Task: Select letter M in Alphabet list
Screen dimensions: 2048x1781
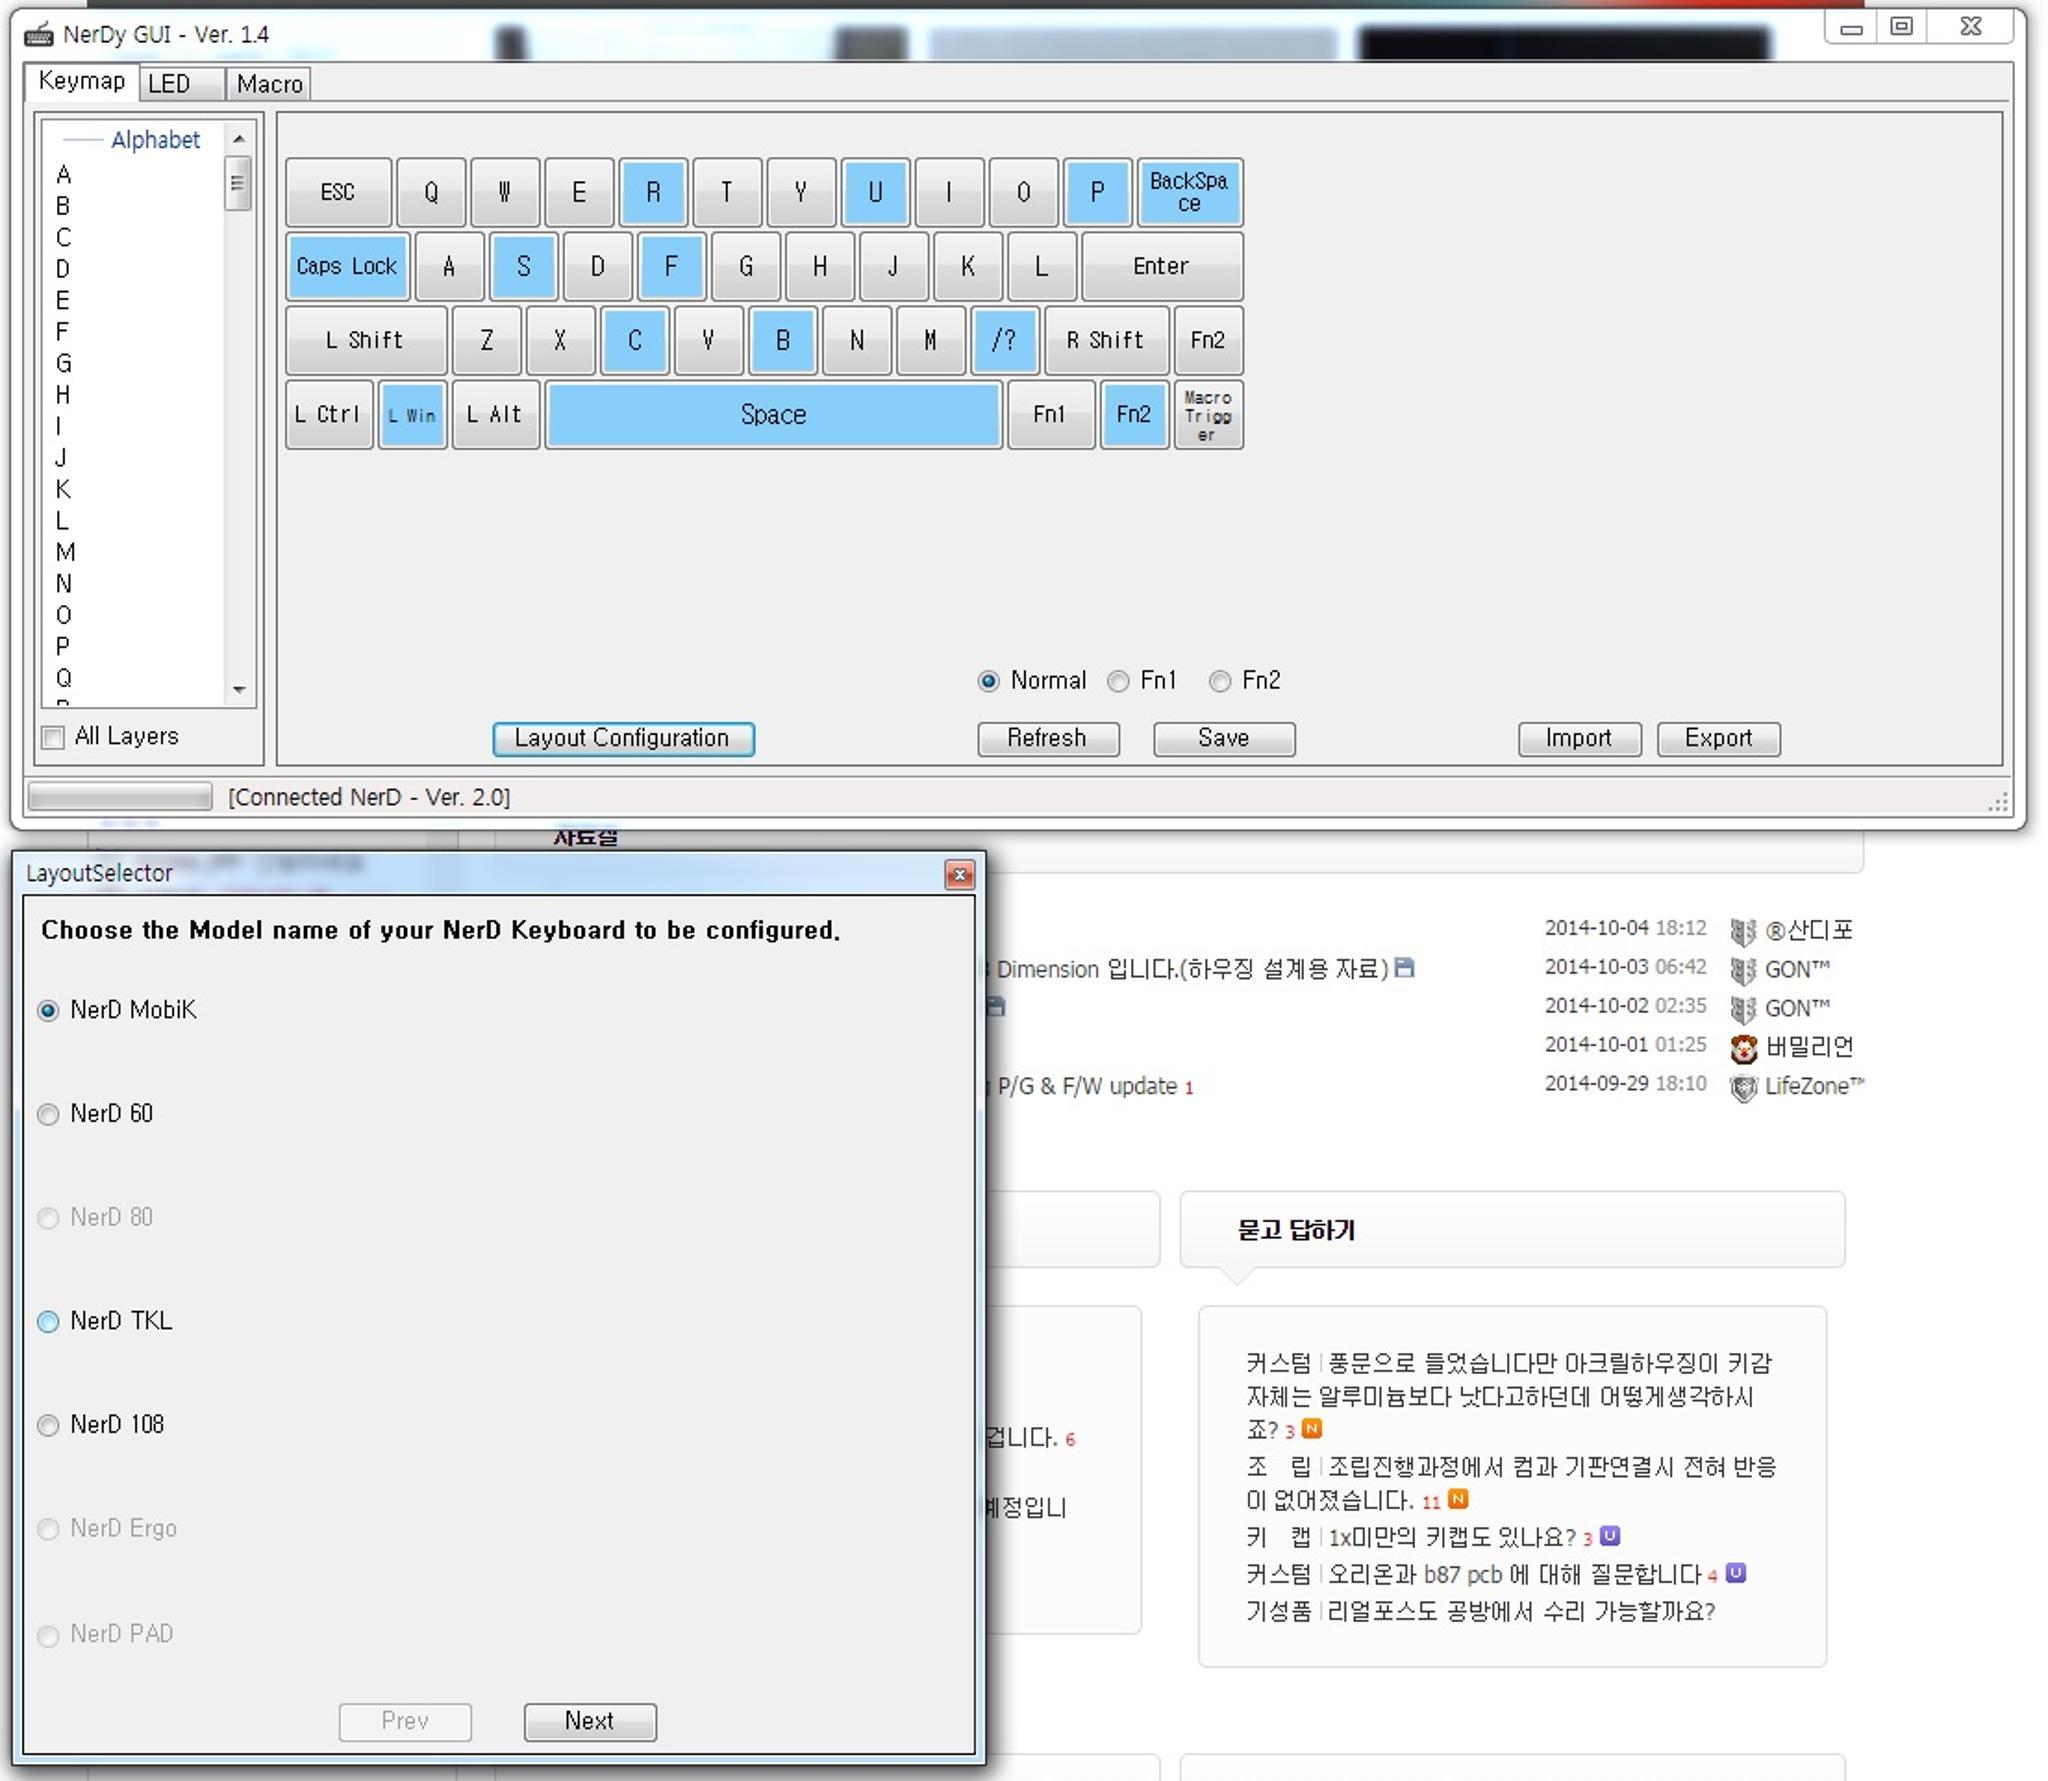Action: pyautogui.click(x=65, y=553)
